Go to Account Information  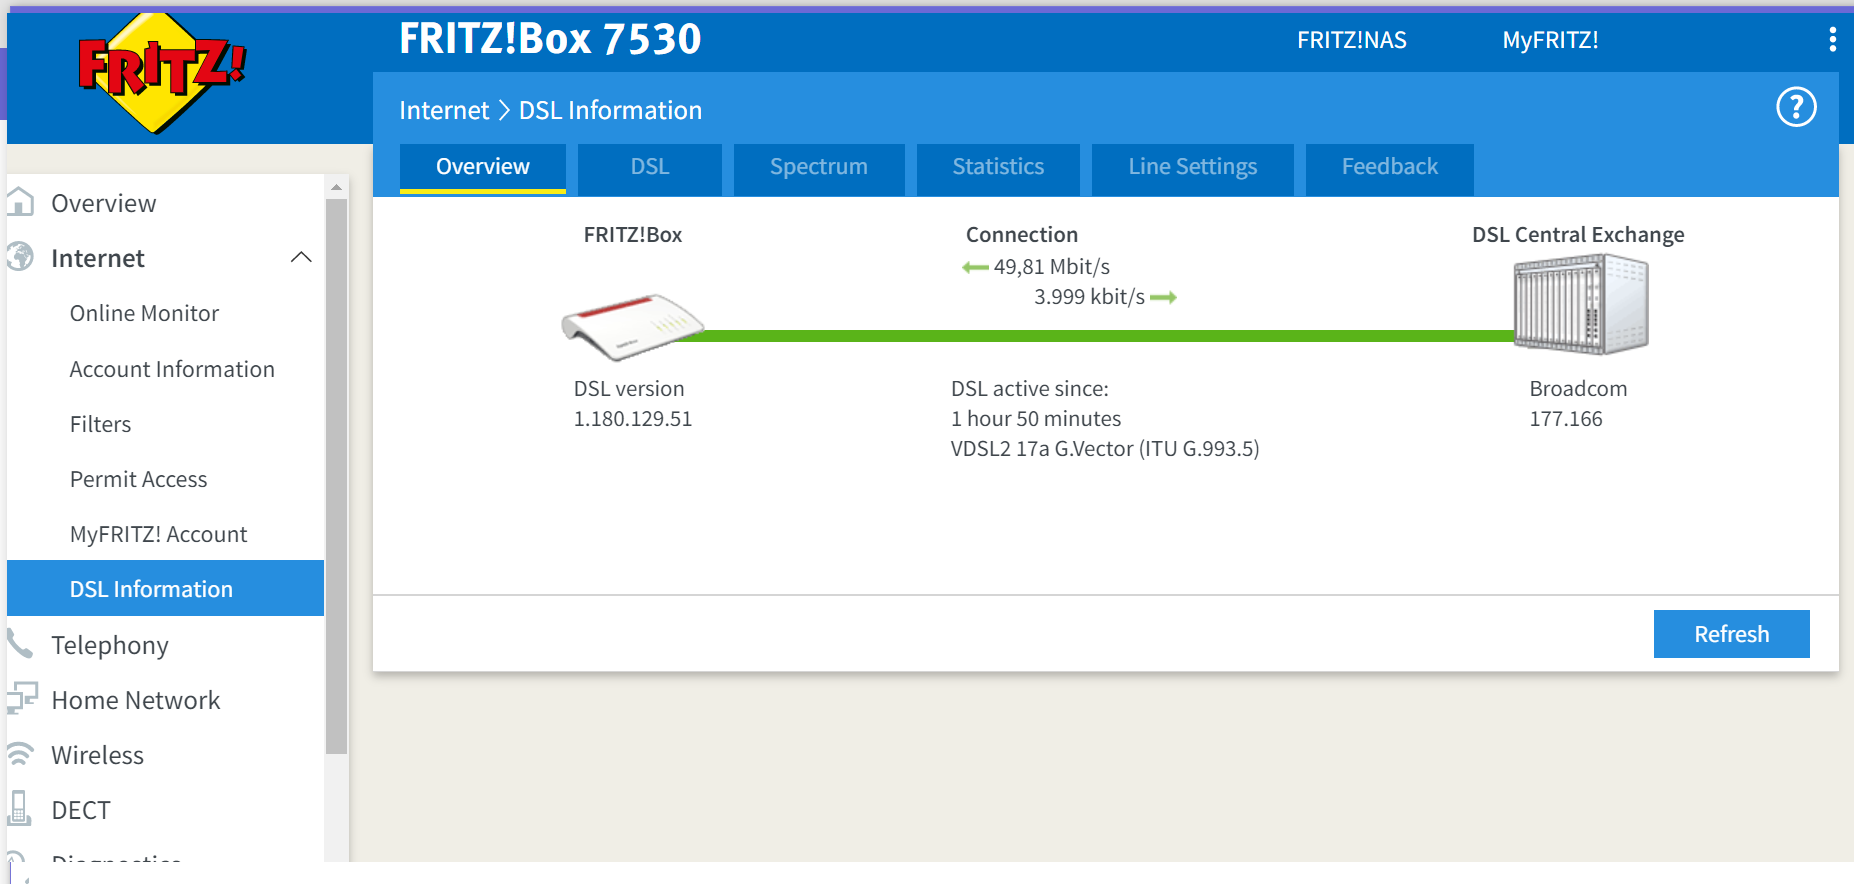[x=172, y=369]
